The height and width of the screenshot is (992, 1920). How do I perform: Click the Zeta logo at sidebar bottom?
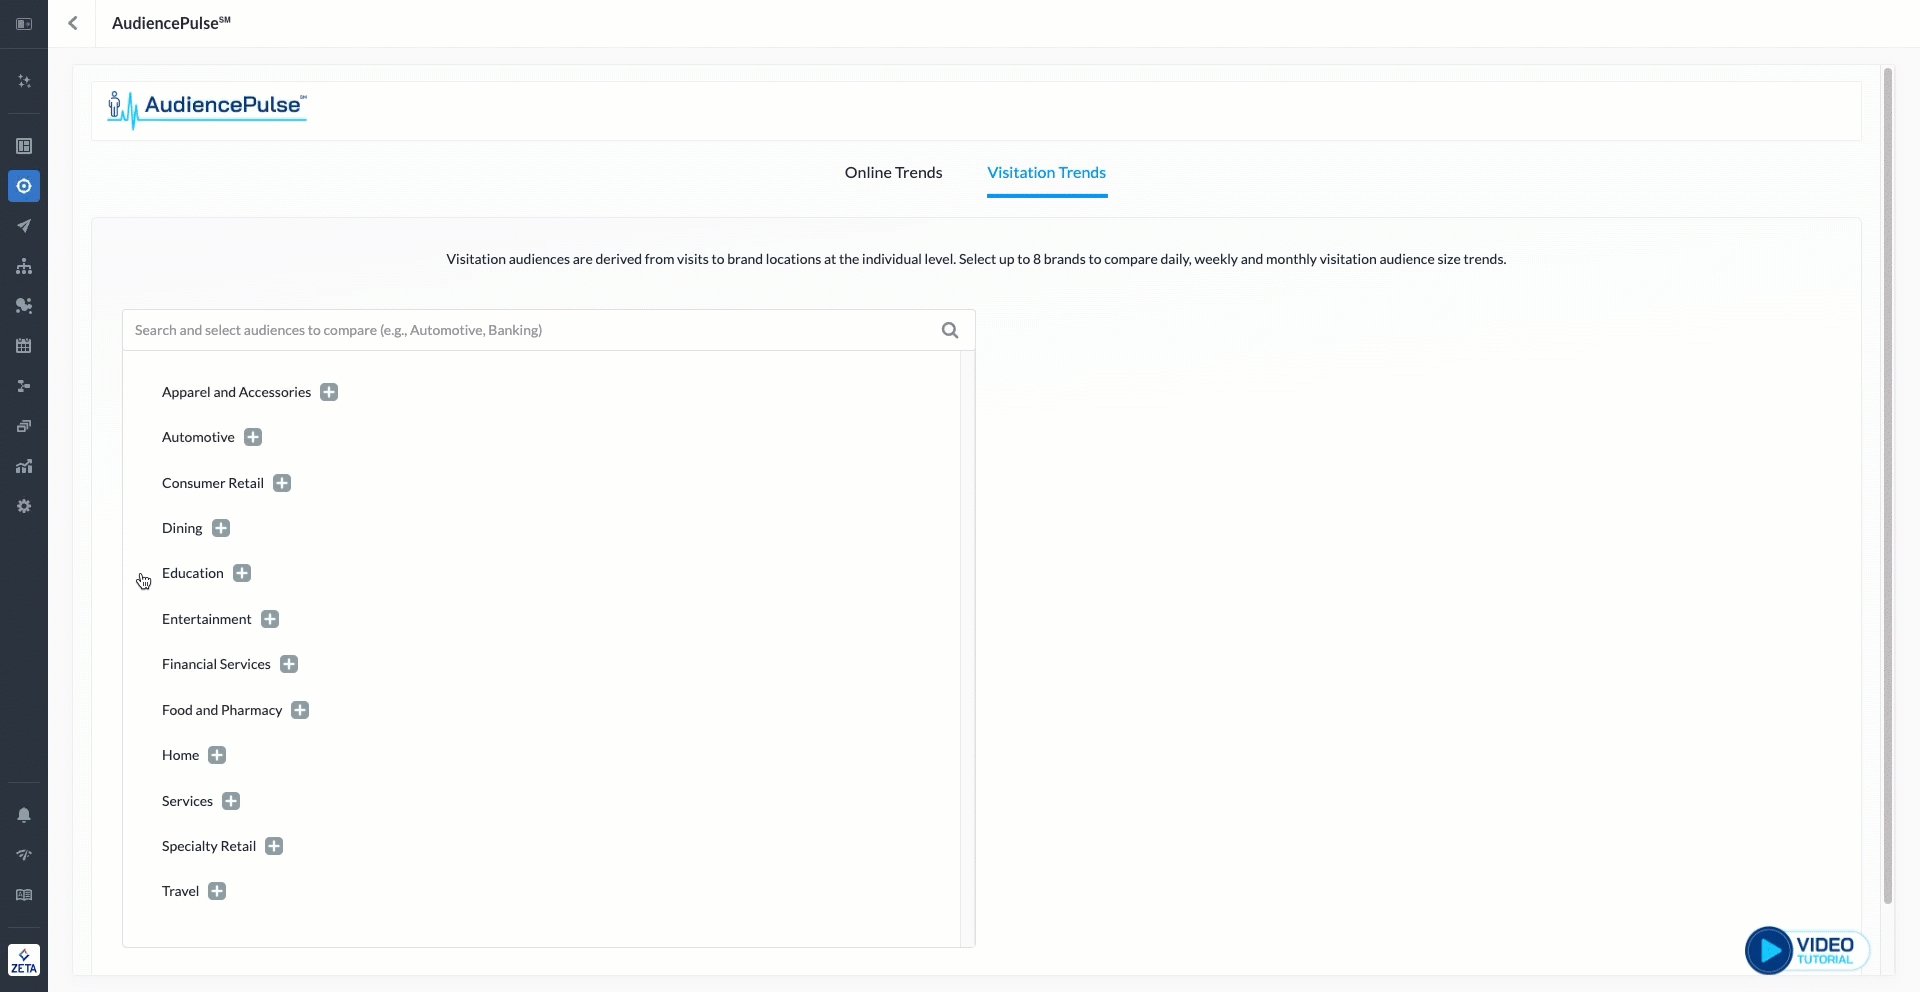pyautogui.click(x=24, y=960)
